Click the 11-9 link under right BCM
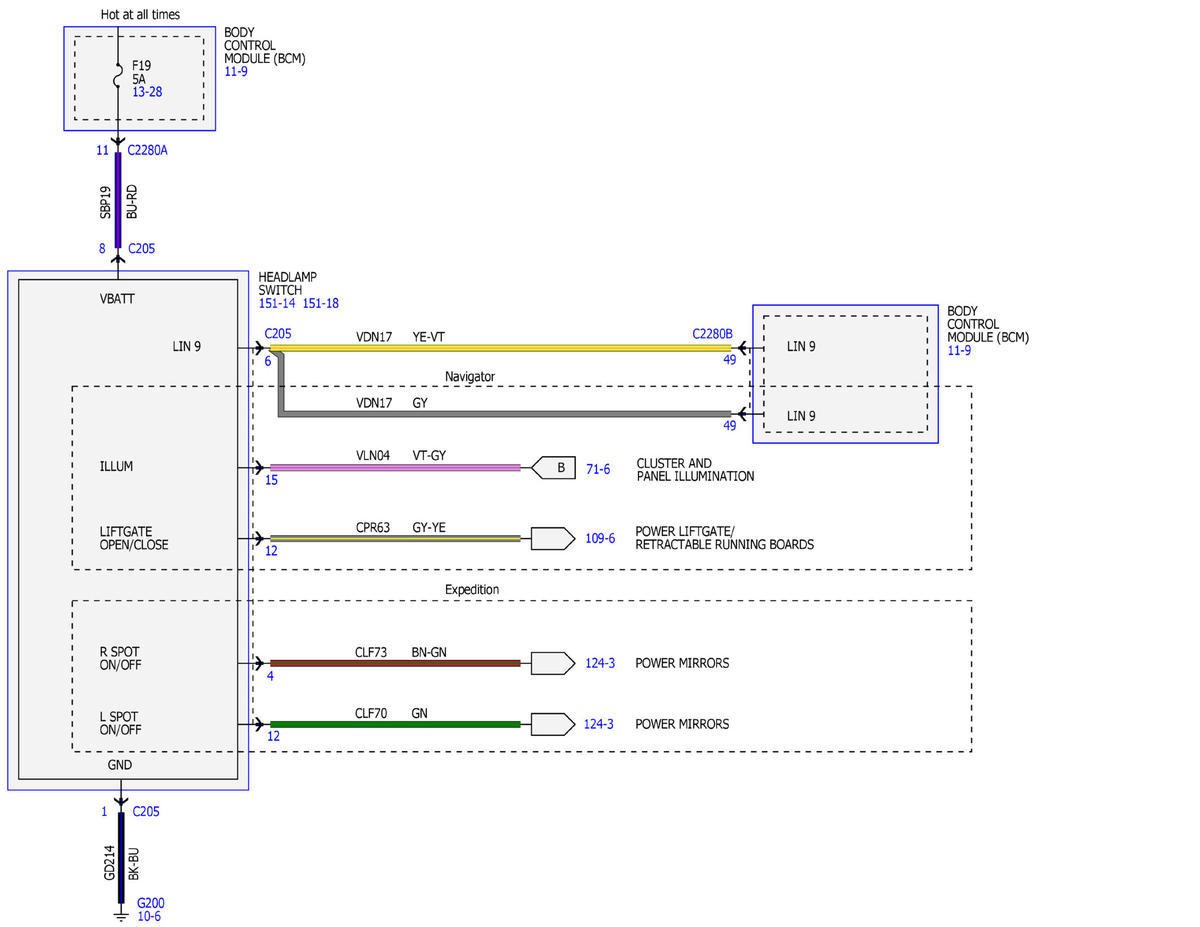The width and height of the screenshot is (1200, 927). [x=959, y=351]
